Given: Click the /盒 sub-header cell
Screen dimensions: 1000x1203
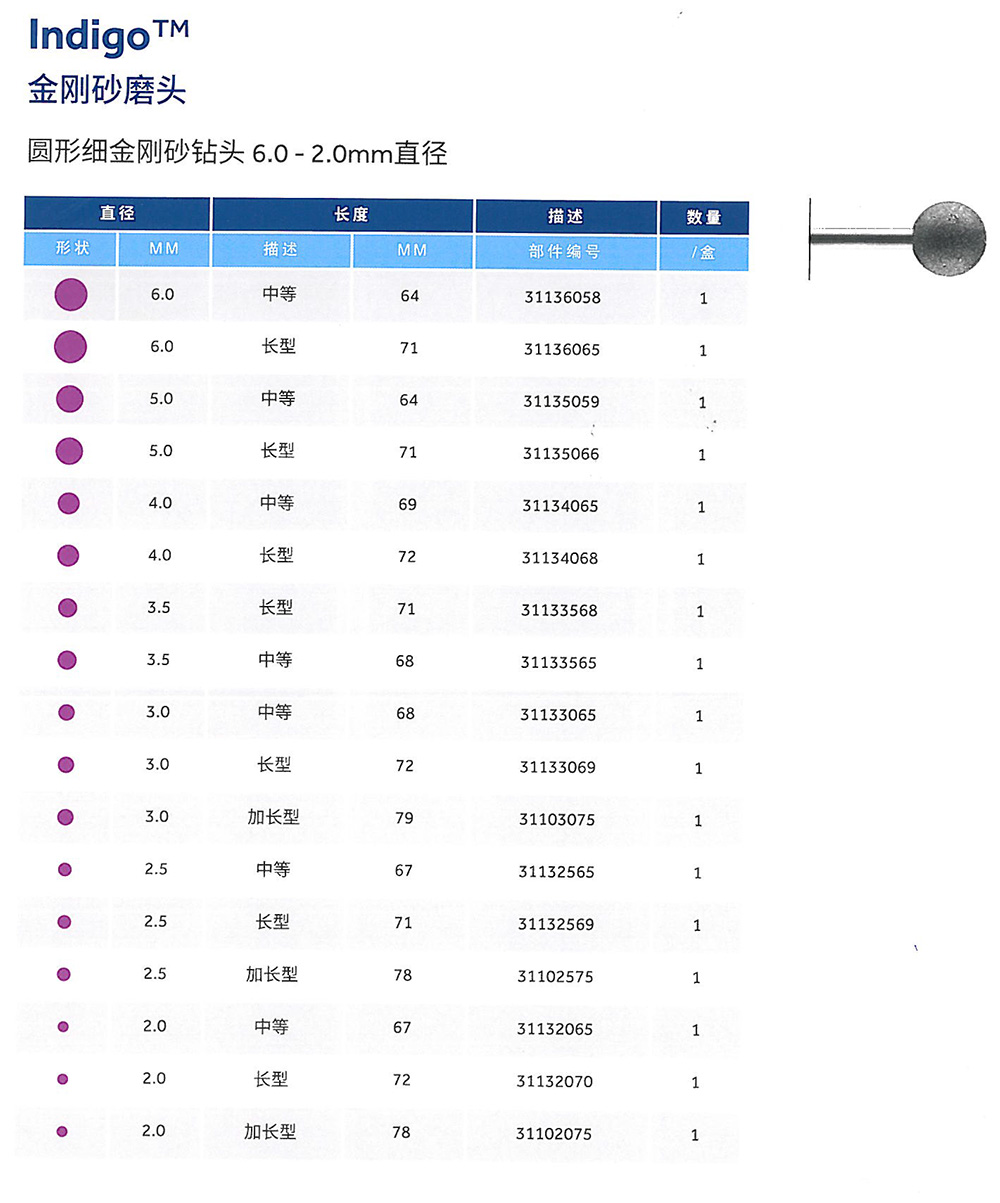Looking at the screenshot, I should [x=704, y=252].
